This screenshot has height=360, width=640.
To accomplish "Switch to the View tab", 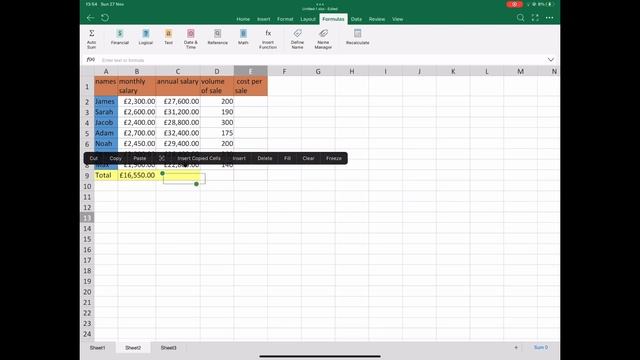I will pos(398,19).
